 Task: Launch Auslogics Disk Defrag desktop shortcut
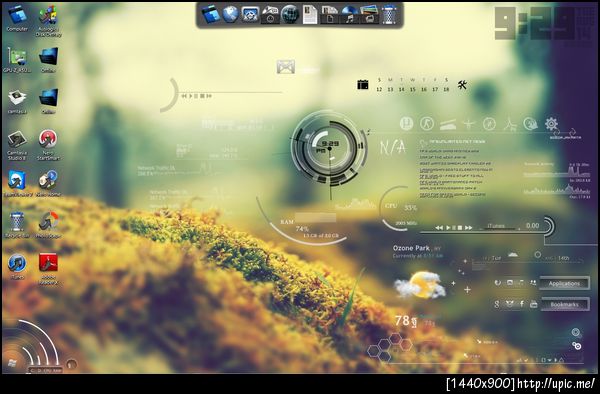48,21
